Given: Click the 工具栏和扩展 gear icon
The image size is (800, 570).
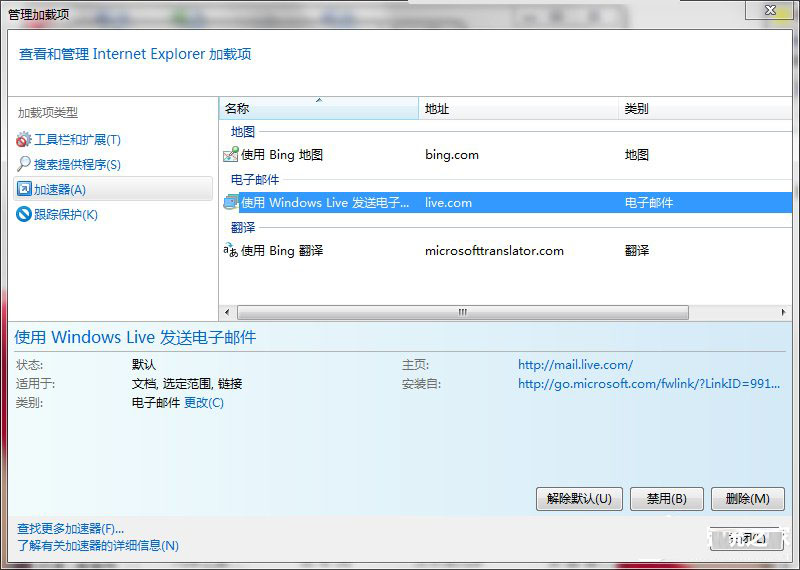Looking at the screenshot, I should (x=24, y=140).
